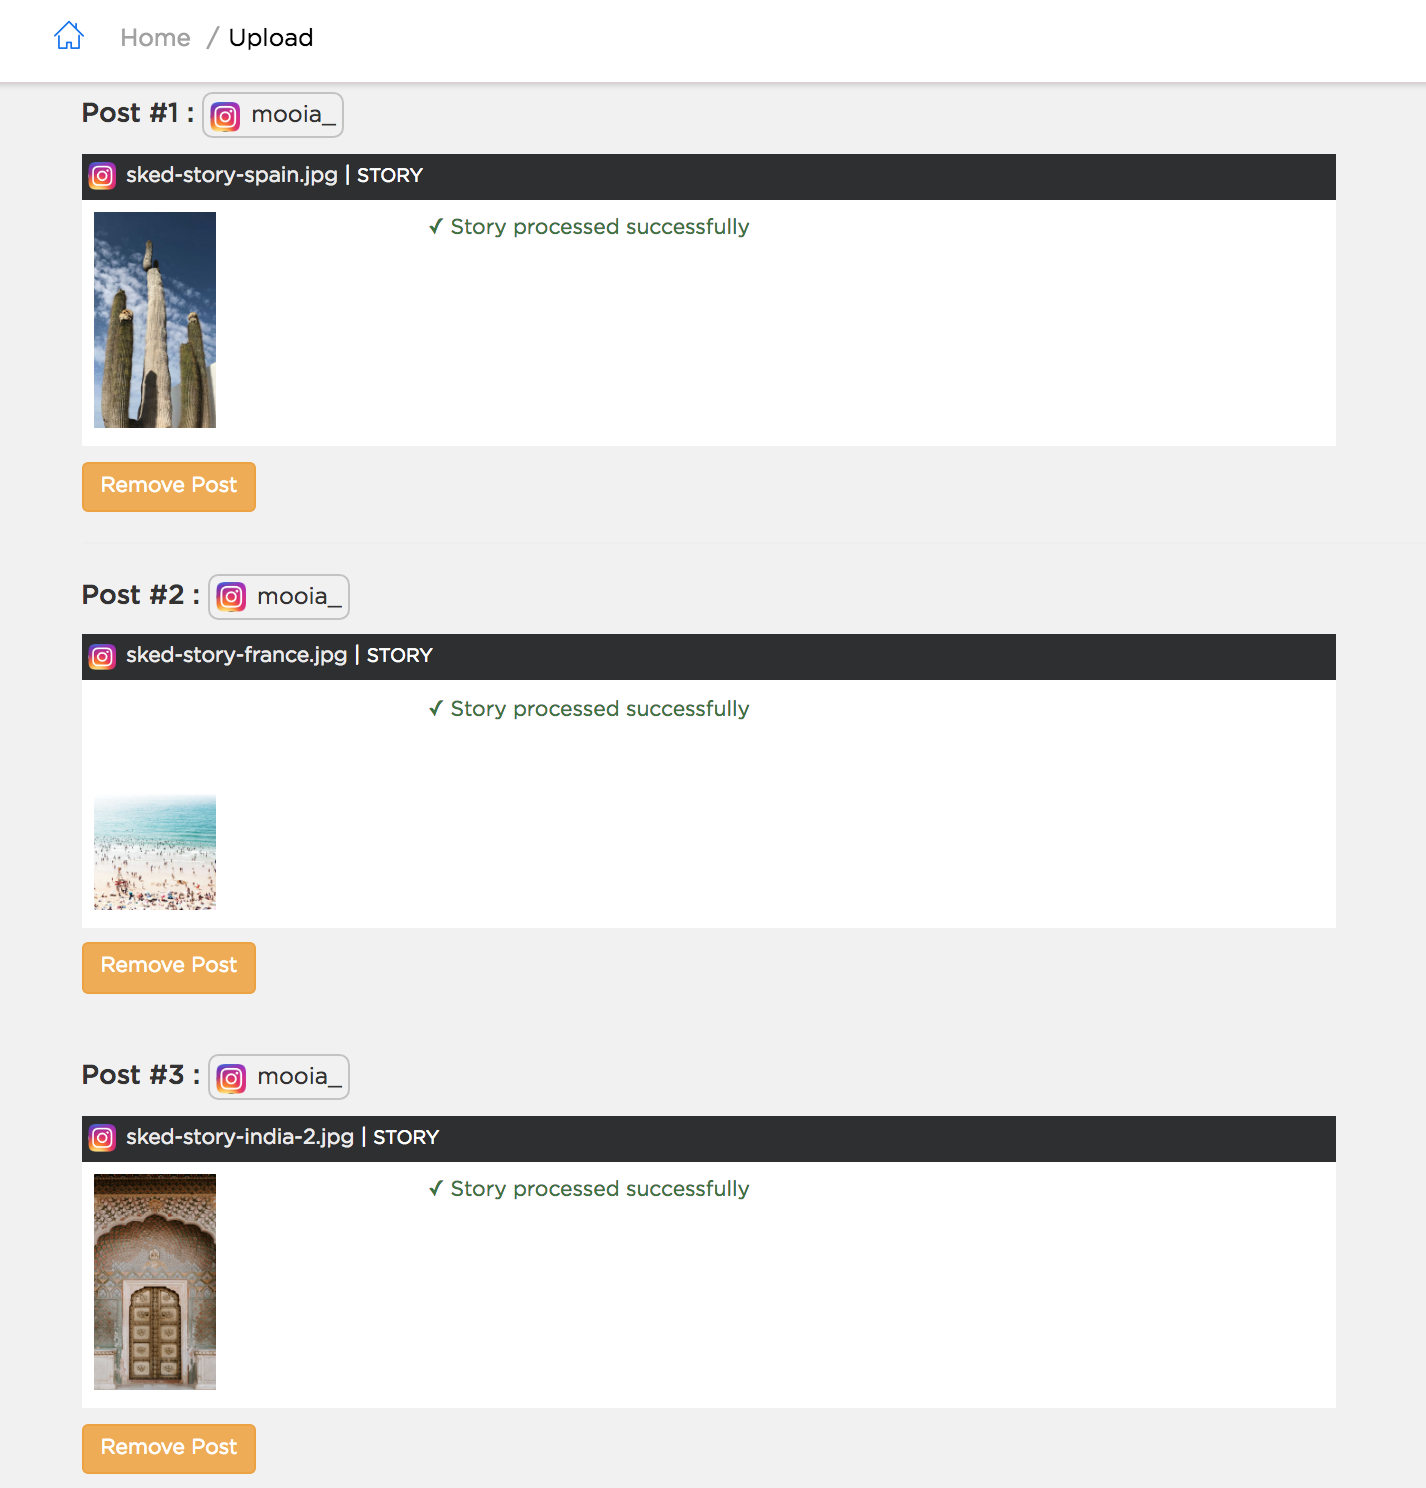Open the ornate door story thumbnail
Screen dimensions: 1426x1488
(x=155, y=1282)
